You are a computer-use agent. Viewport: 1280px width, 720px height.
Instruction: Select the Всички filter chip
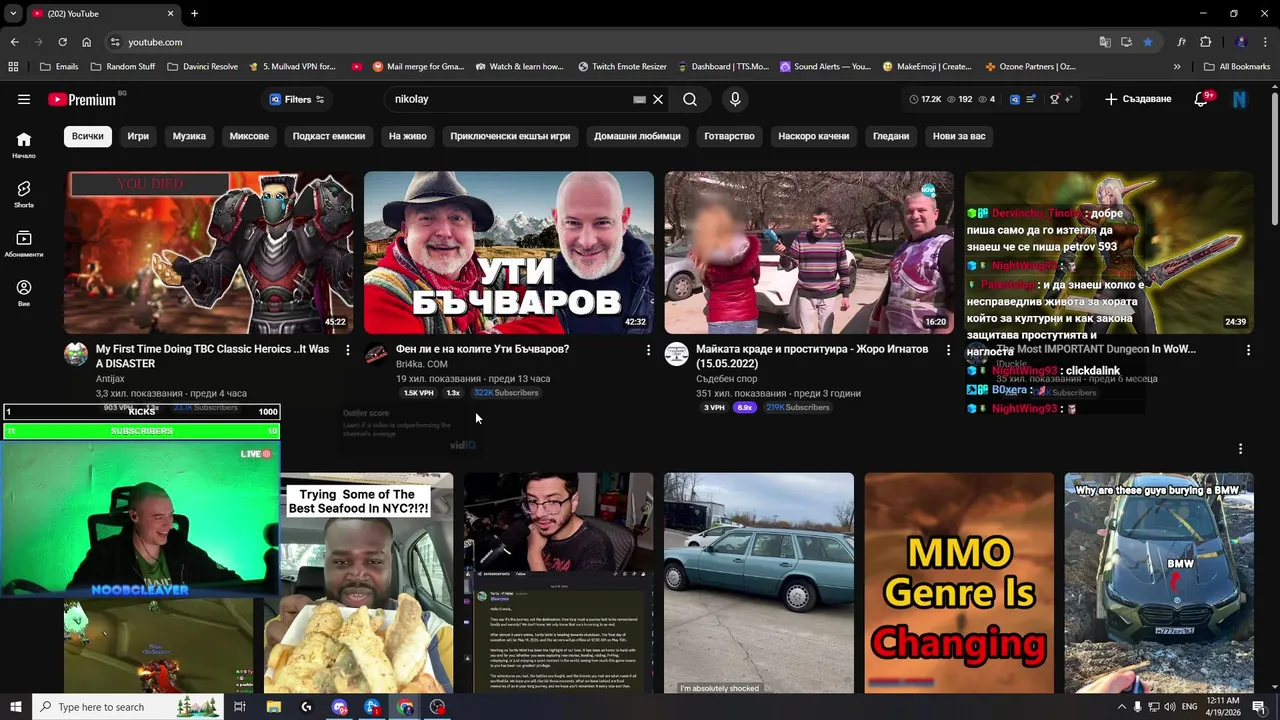(x=87, y=136)
